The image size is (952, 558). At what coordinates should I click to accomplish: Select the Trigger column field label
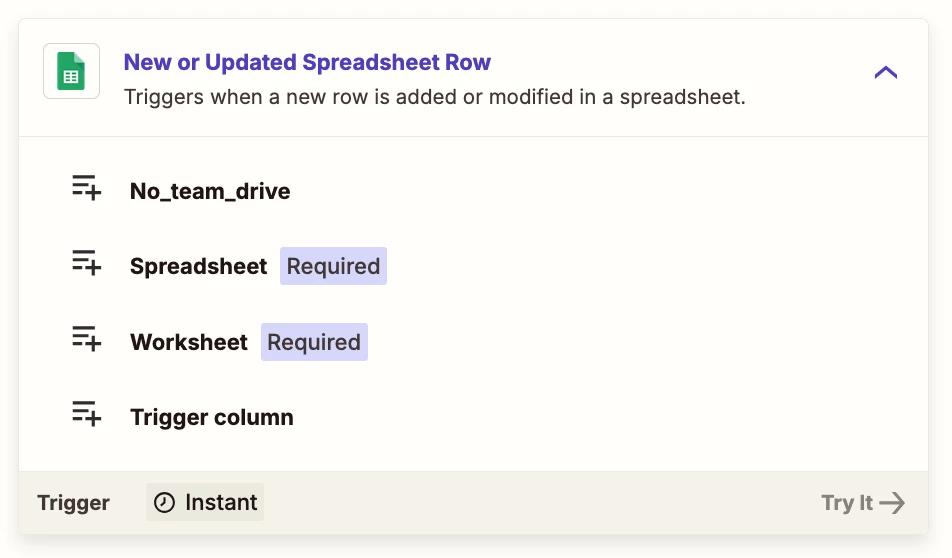(212, 417)
